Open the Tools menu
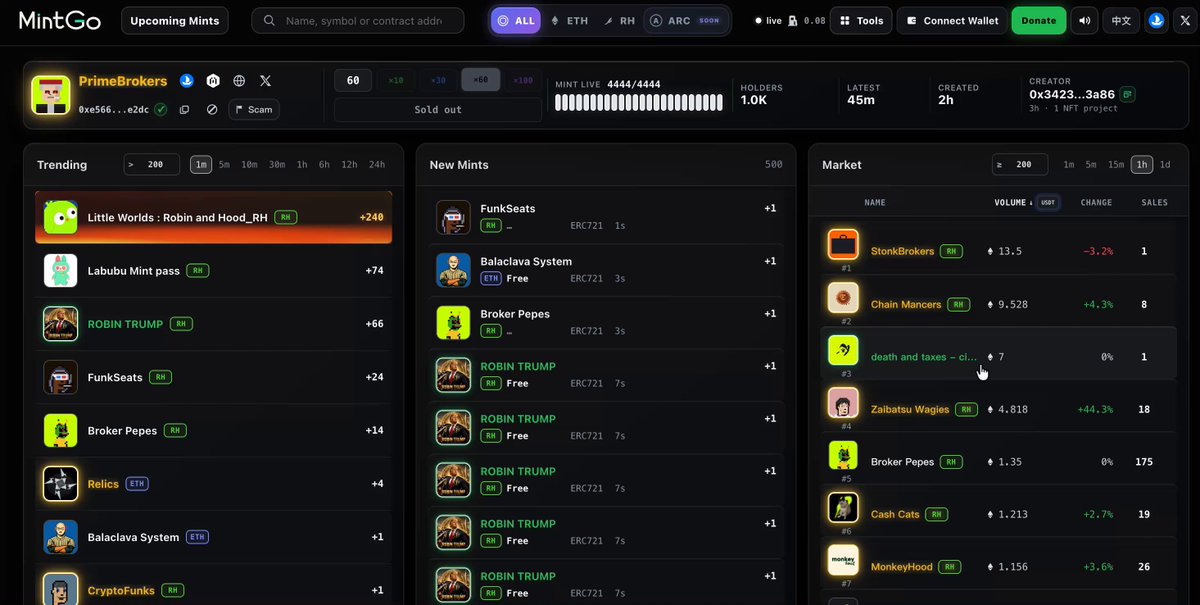Image resolution: width=1200 pixels, height=605 pixels. (862, 20)
